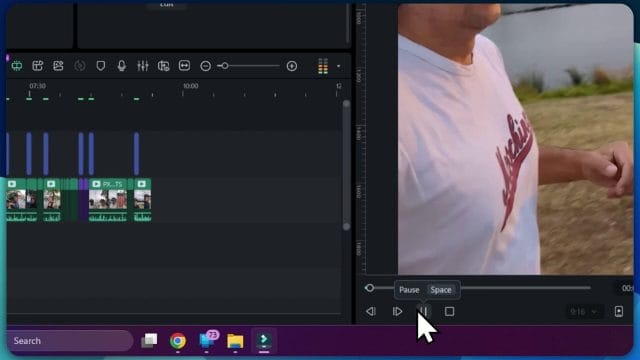The height and width of the screenshot is (360, 640).
Task: Open dropdown arrow next to audio meter
Action: point(338,66)
